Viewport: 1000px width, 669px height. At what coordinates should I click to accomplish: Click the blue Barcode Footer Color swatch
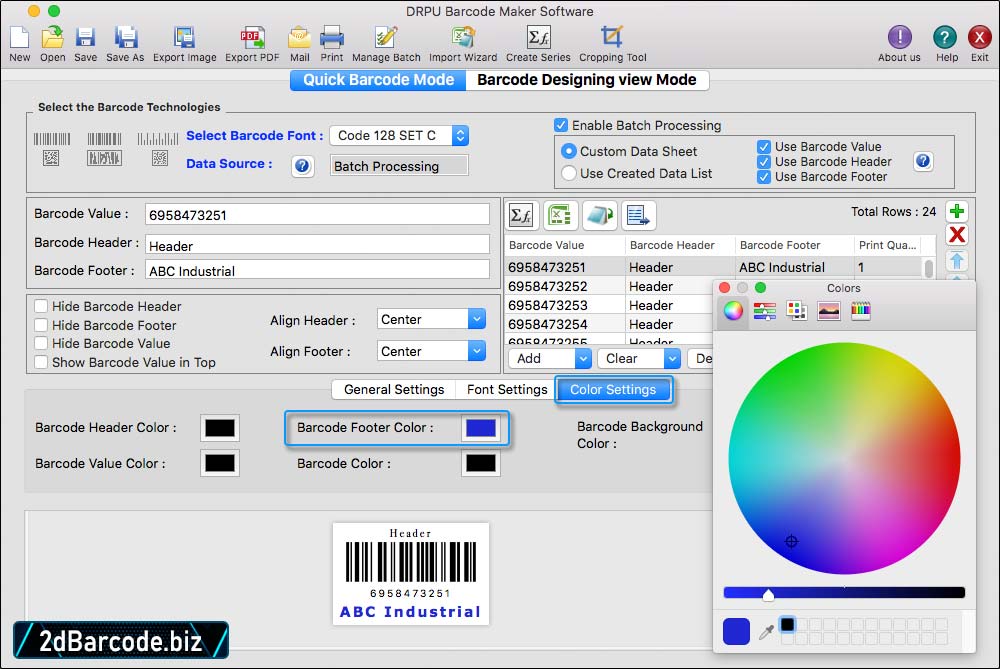(481, 428)
